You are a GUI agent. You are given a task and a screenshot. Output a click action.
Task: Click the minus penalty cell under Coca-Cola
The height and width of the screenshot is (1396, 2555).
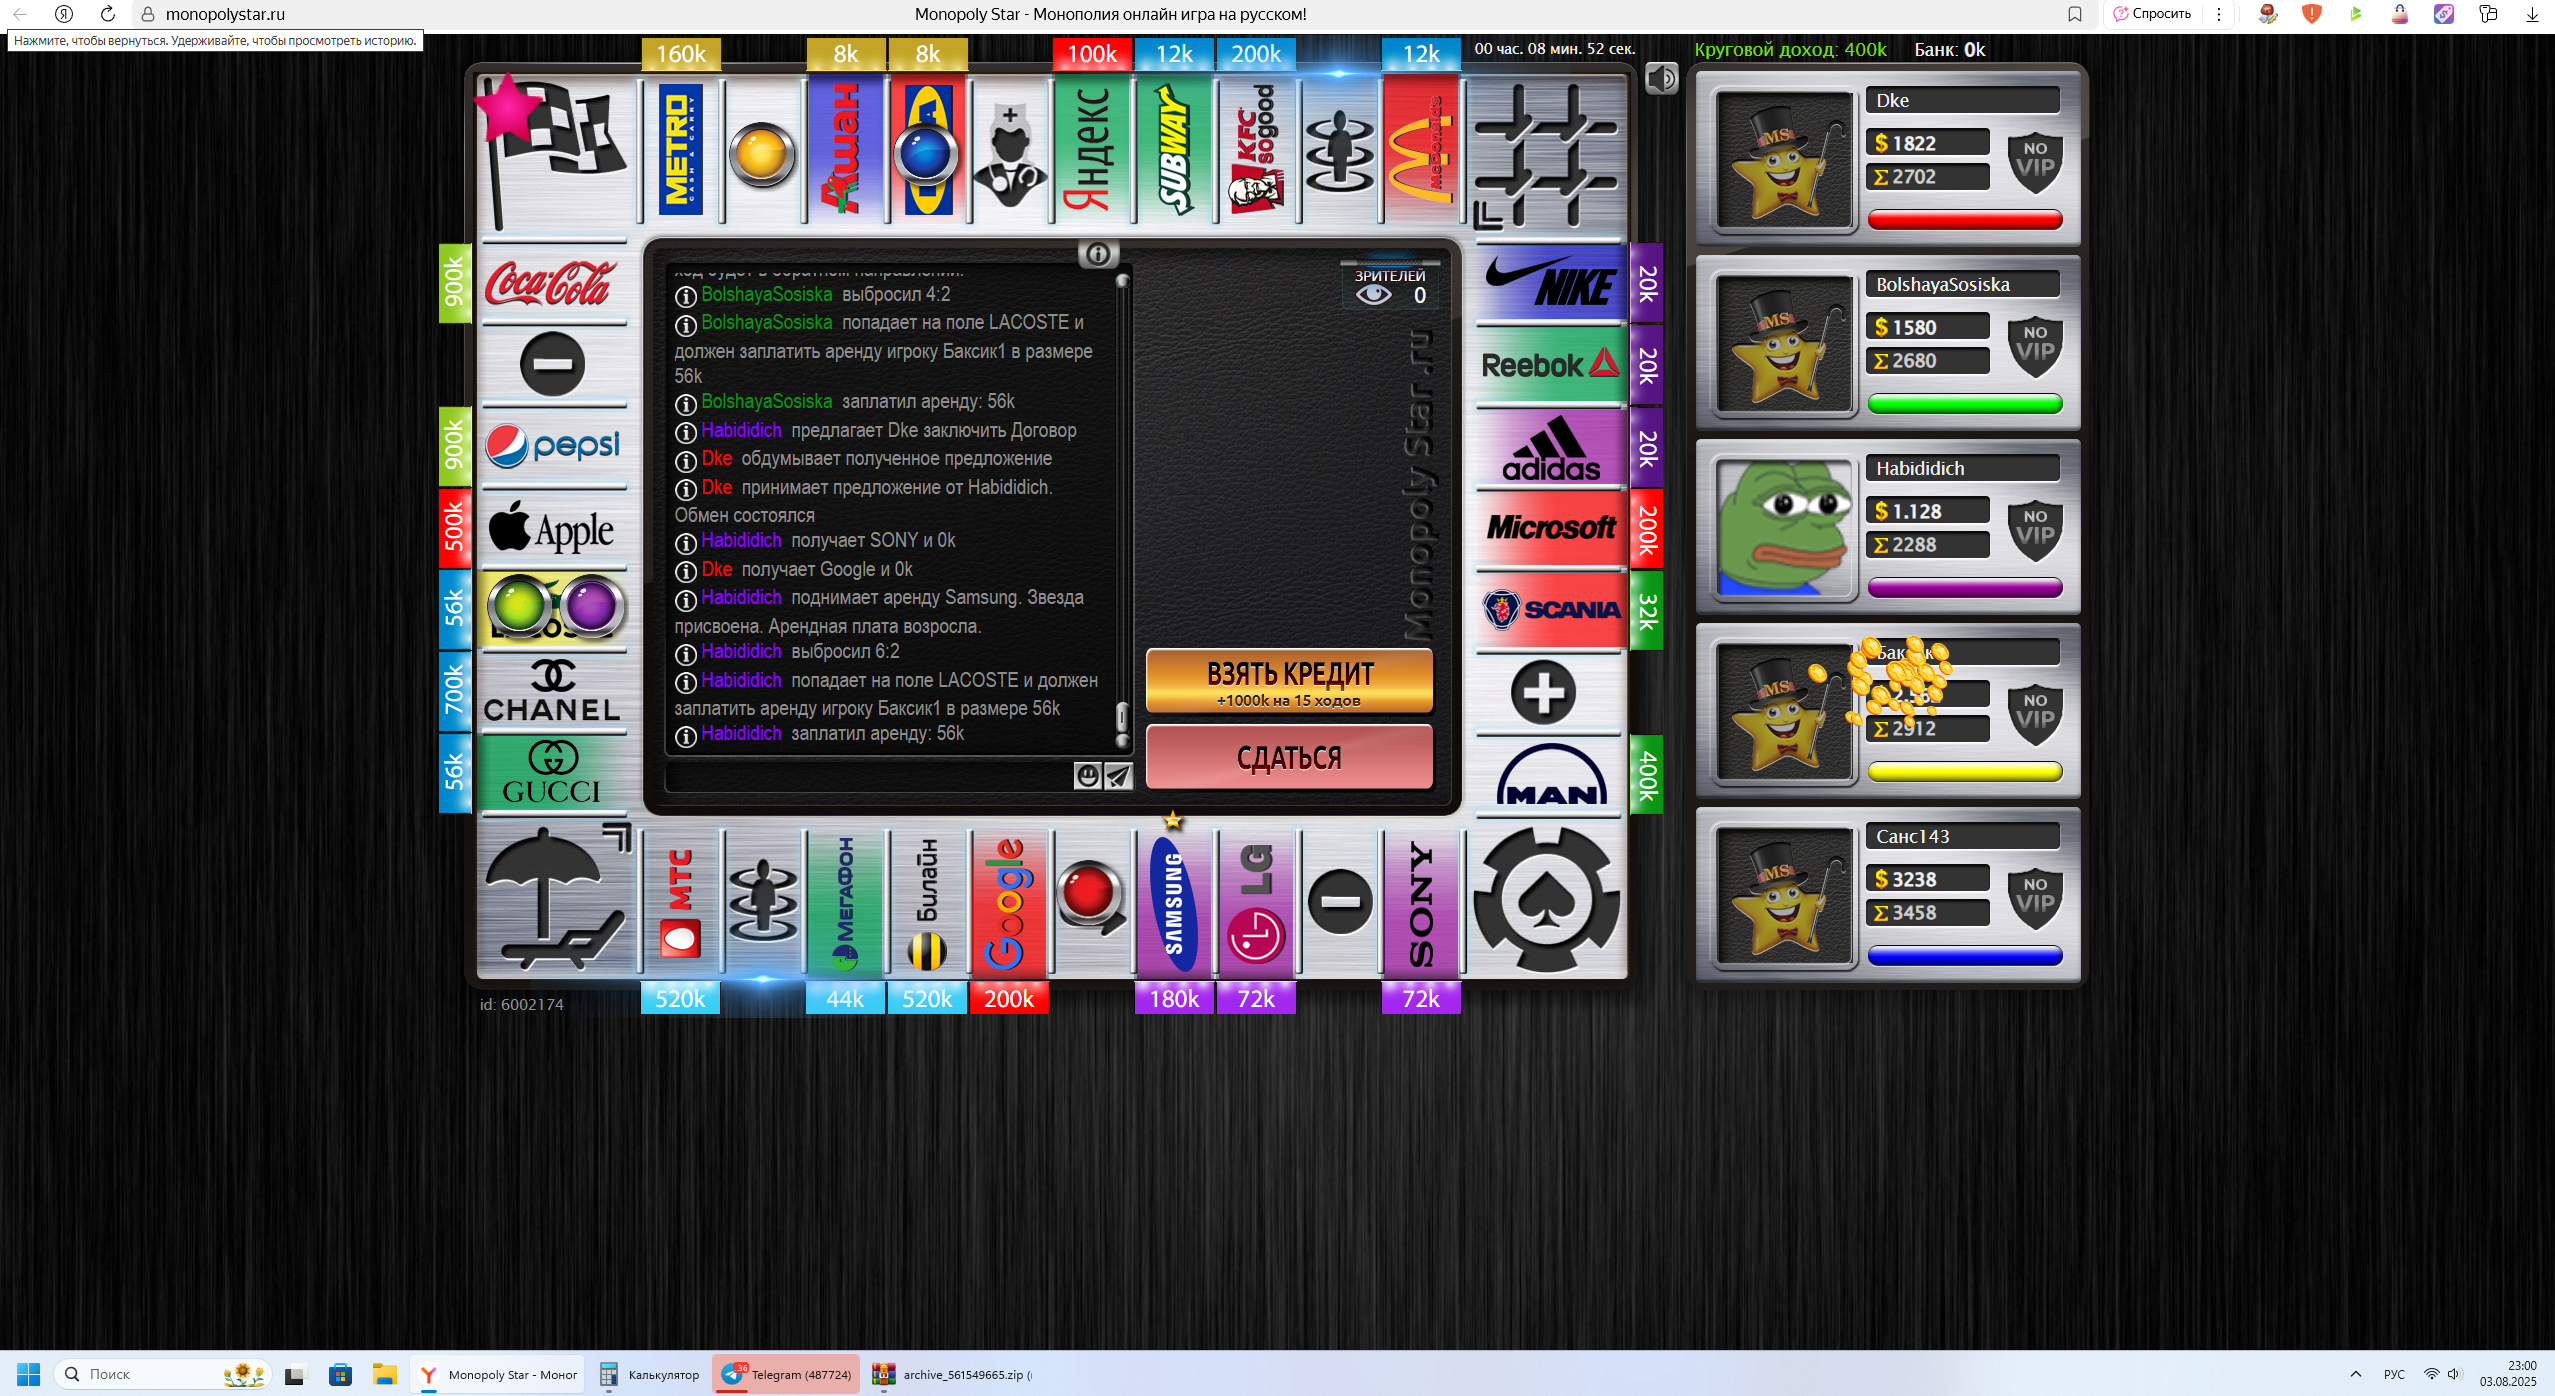tap(553, 365)
